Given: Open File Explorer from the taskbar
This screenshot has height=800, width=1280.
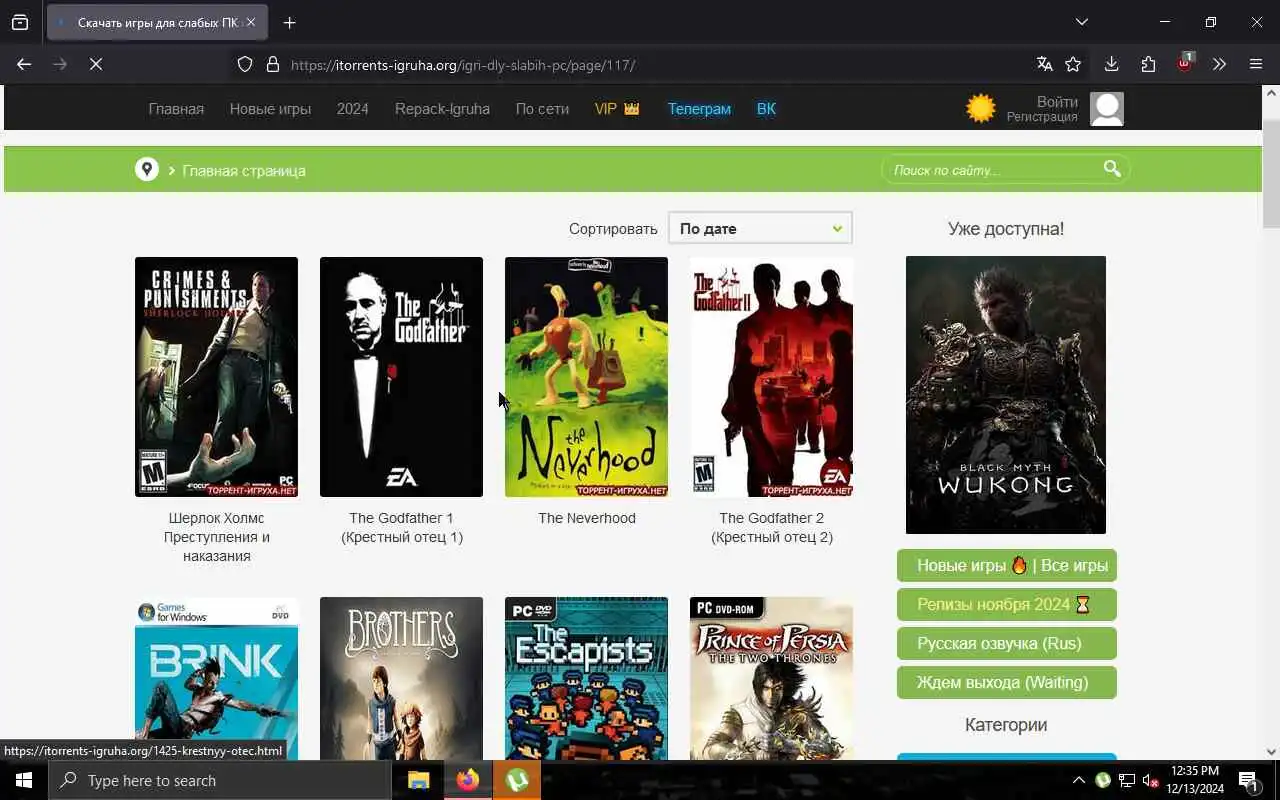Looking at the screenshot, I should [419, 780].
